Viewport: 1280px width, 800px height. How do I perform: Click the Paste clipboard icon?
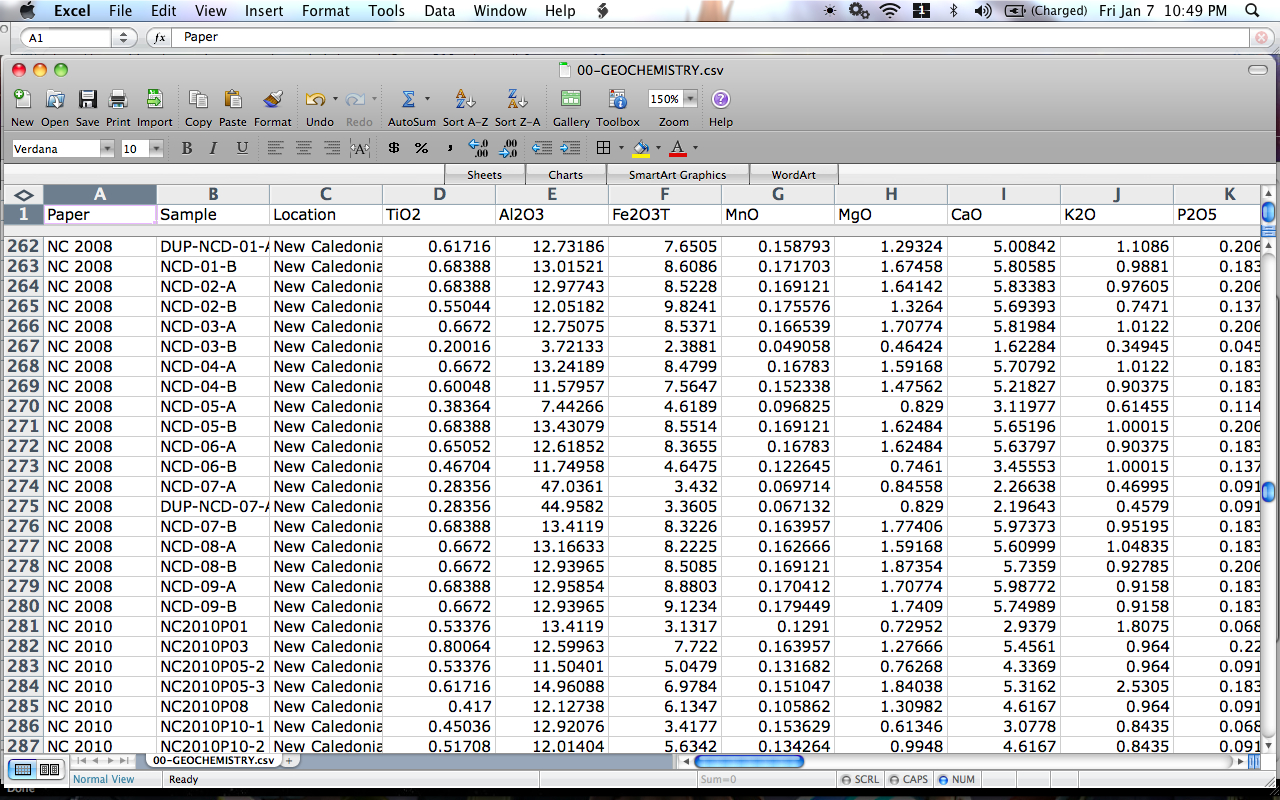[x=233, y=100]
